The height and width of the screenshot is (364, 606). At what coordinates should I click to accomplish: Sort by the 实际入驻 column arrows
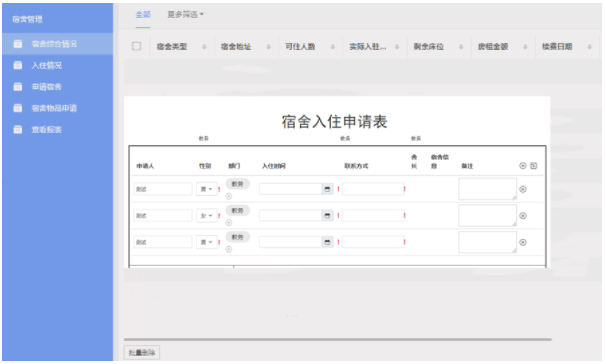(397, 47)
